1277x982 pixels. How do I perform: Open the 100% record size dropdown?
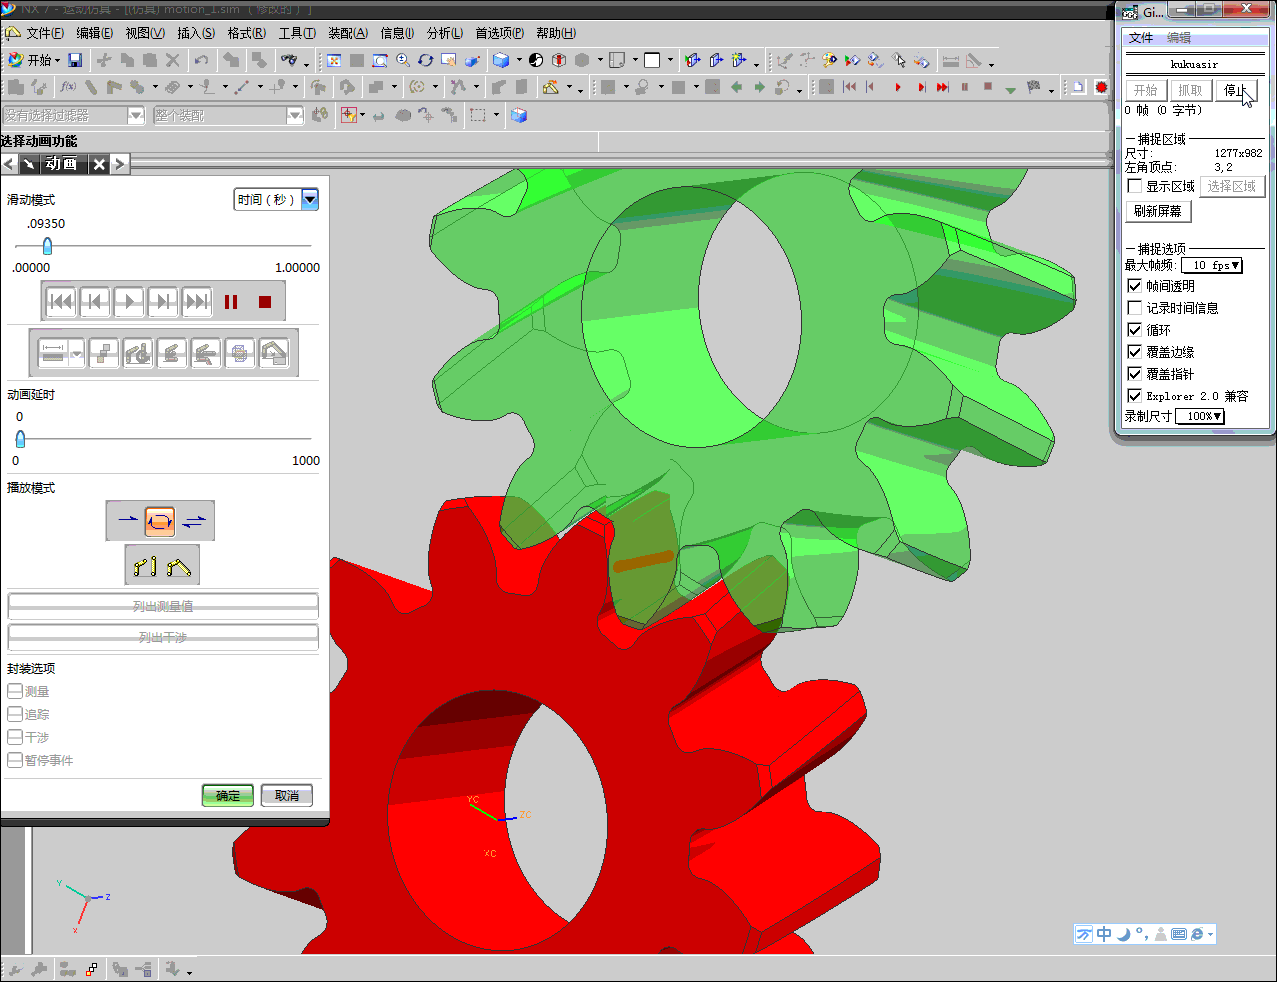point(1200,416)
